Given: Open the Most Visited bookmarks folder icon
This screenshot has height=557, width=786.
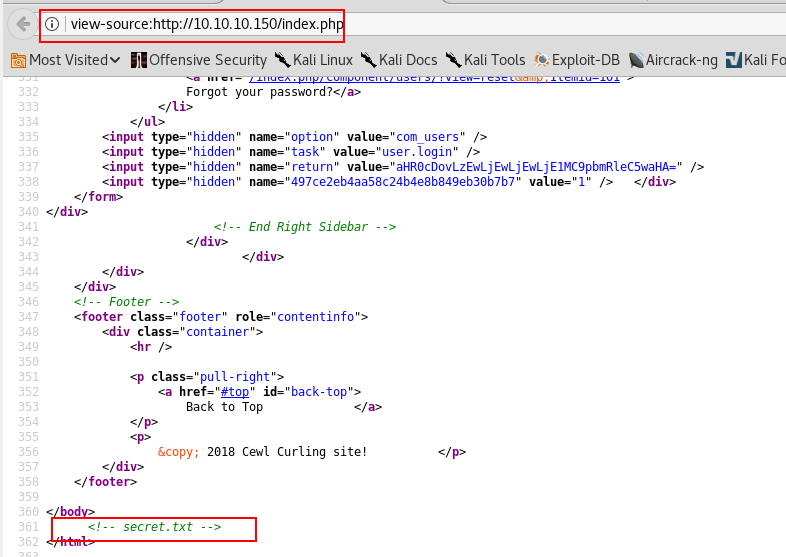Looking at the screenshot, I should (x=17, y=60).
